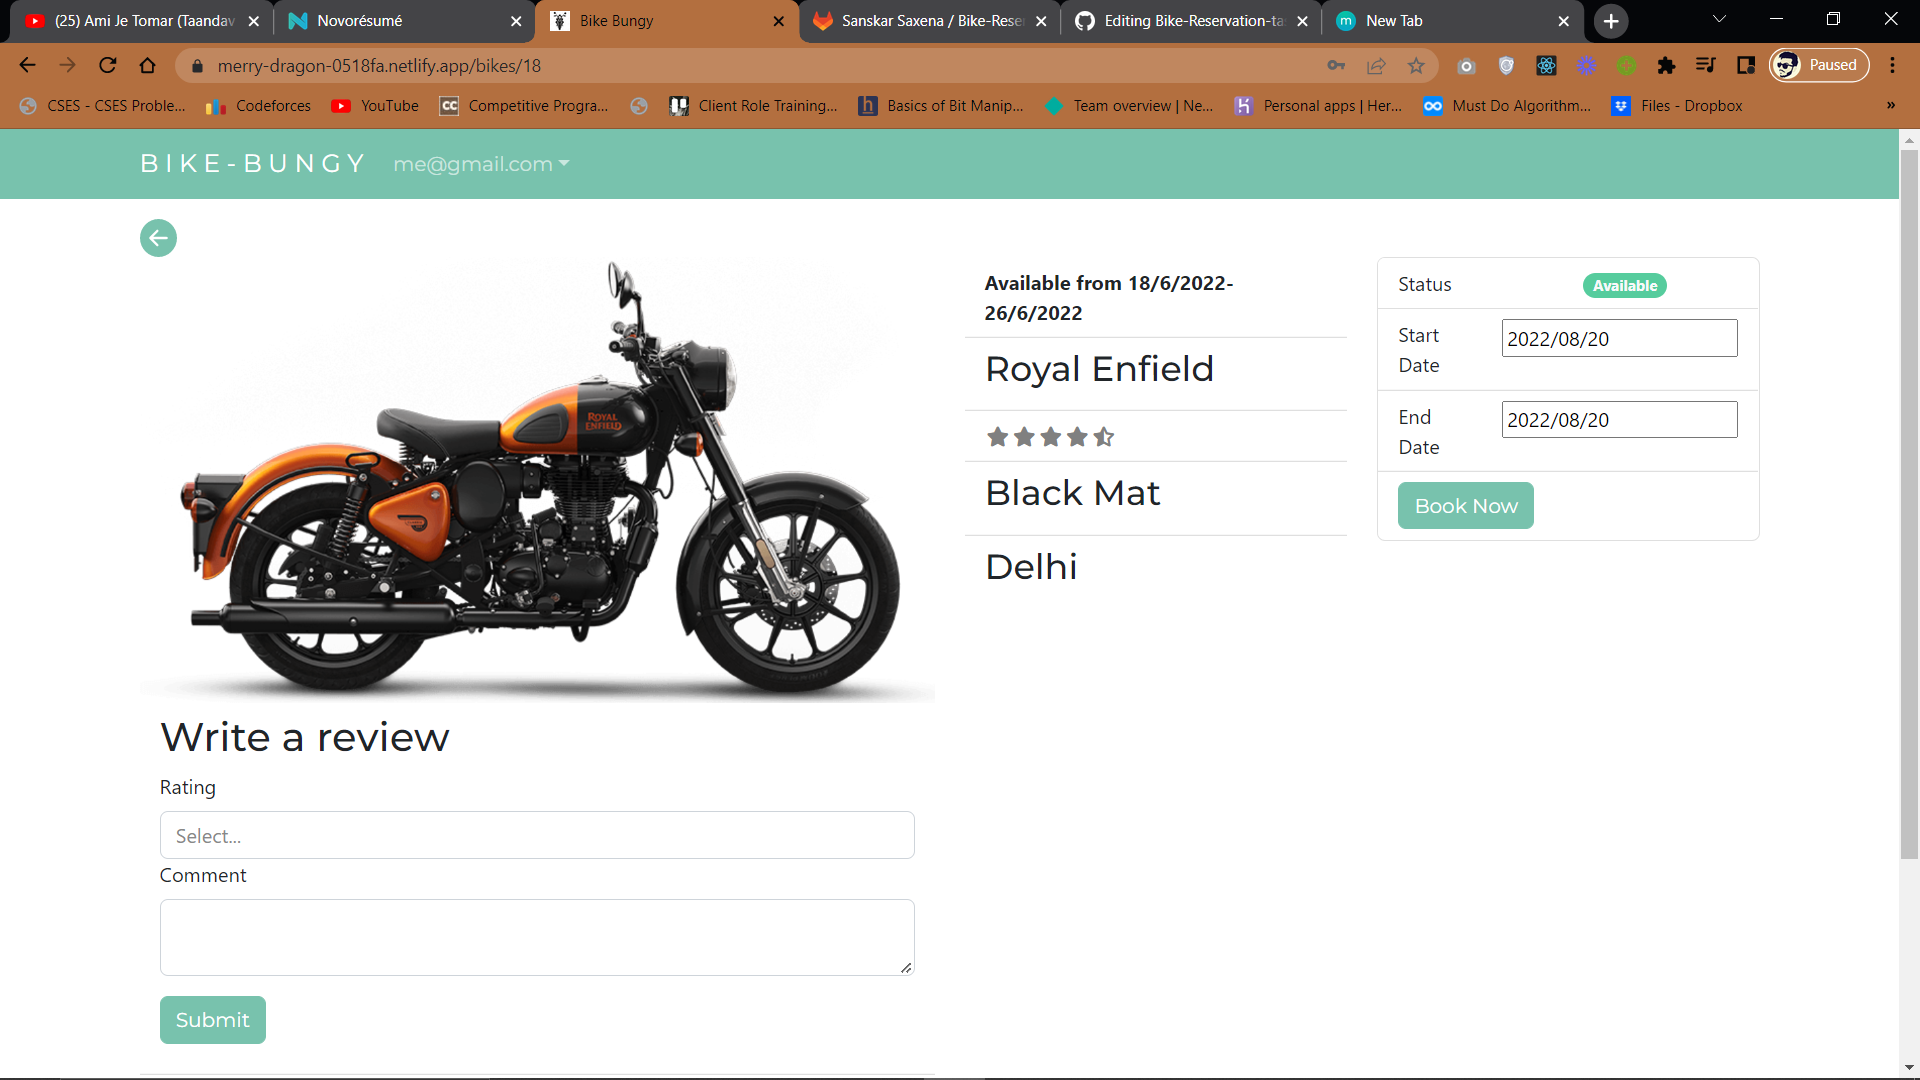1920x1080 pixels.
Task: Click the back arrow on the bike page
Action: (157, 238)
